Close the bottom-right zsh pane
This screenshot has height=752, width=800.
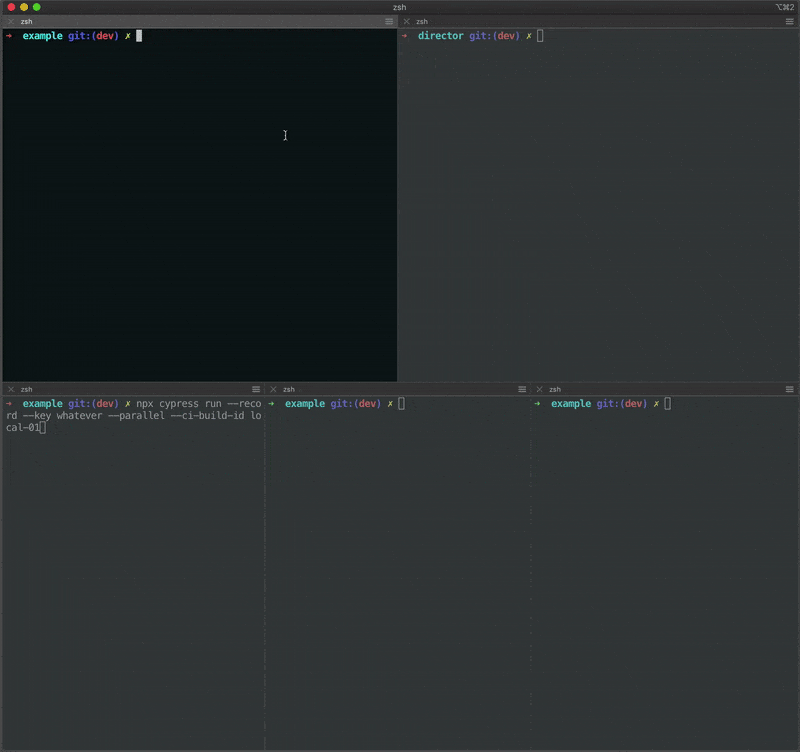pos(539,389)
